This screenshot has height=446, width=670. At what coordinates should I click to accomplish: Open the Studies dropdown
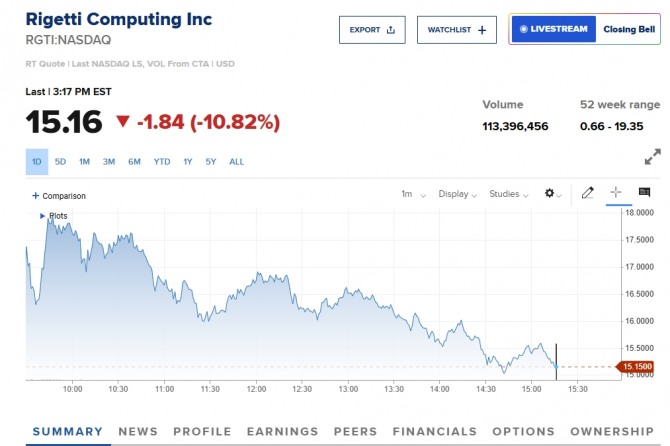click(x=508, y=194)
